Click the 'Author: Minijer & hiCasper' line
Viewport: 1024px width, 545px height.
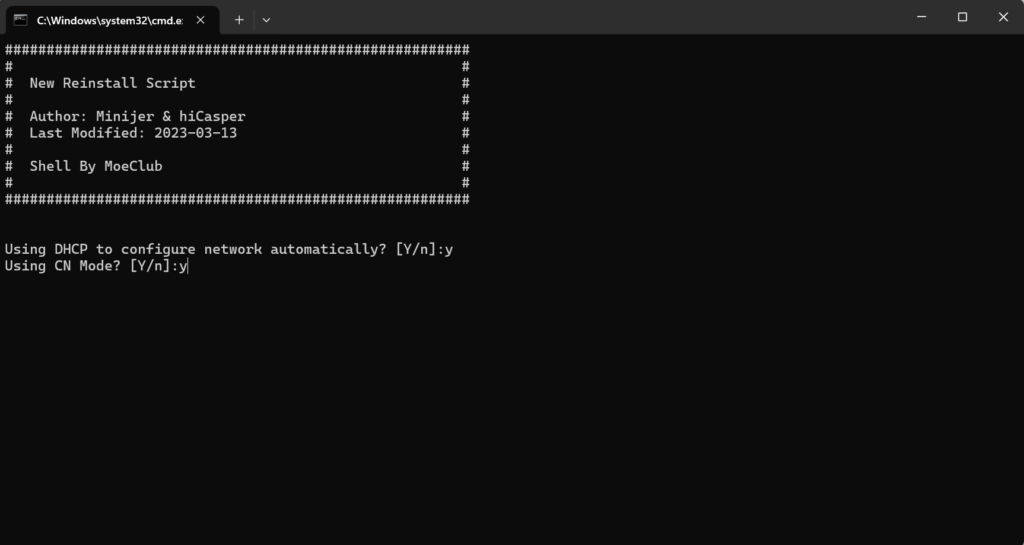tap(137, 116)
